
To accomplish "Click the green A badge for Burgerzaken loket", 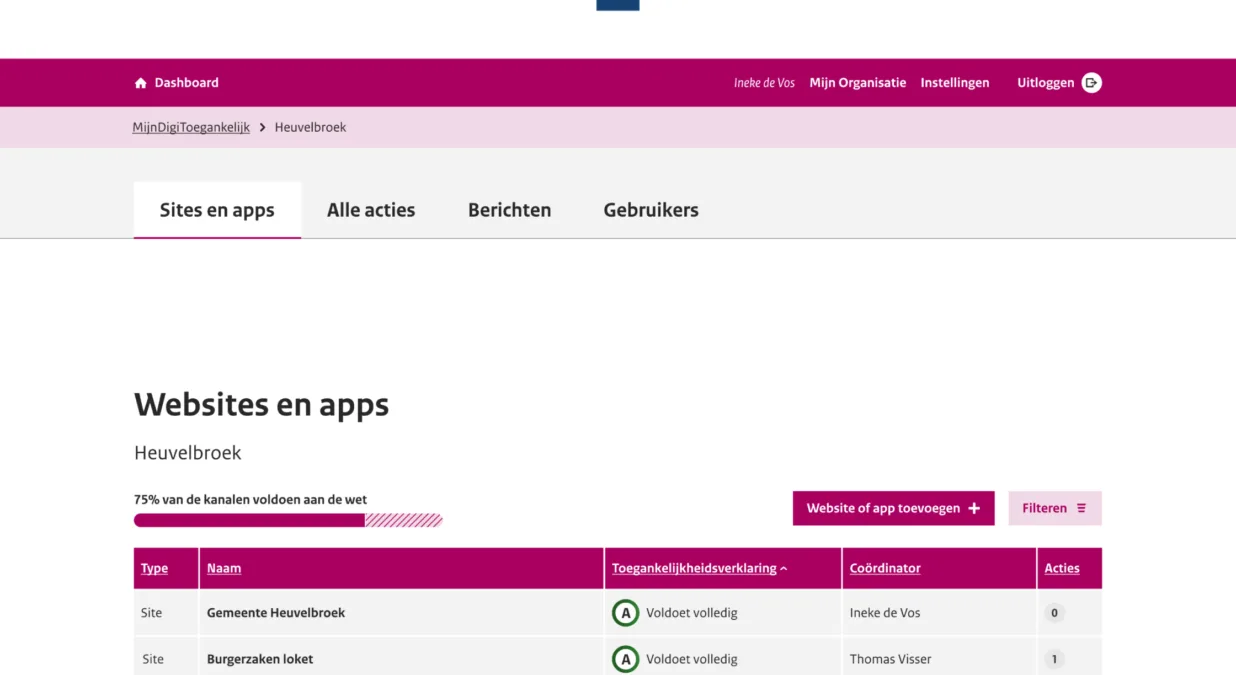I will point(625,659).
